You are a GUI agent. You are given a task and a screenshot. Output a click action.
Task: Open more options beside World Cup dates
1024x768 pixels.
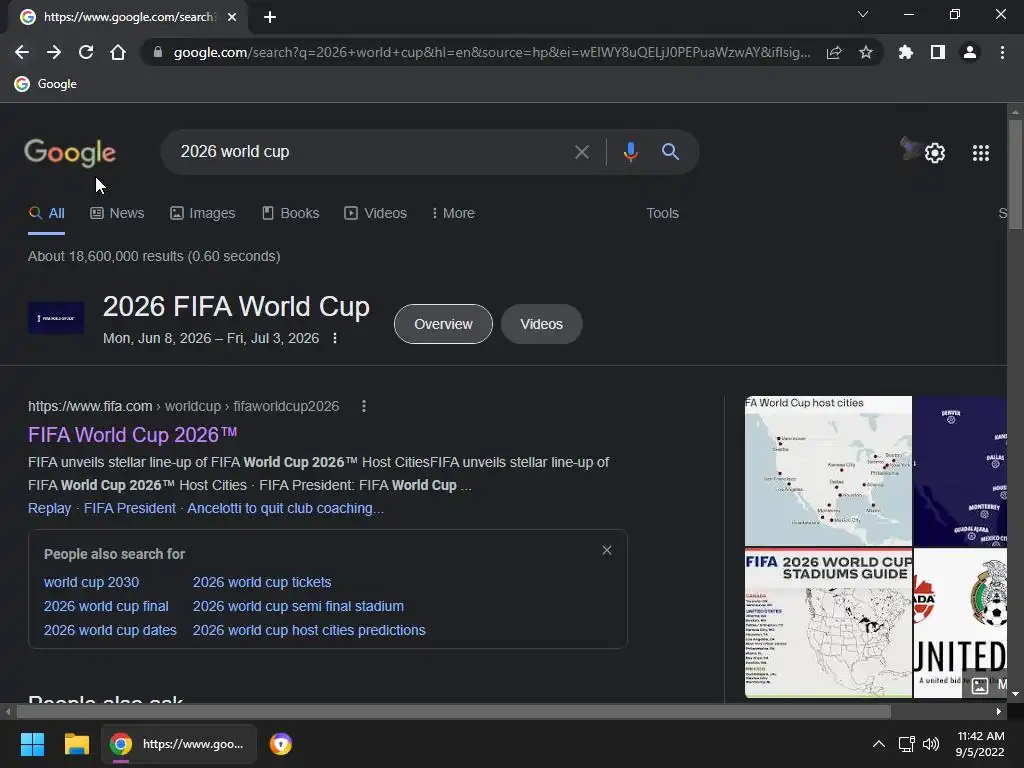point(335,338)
